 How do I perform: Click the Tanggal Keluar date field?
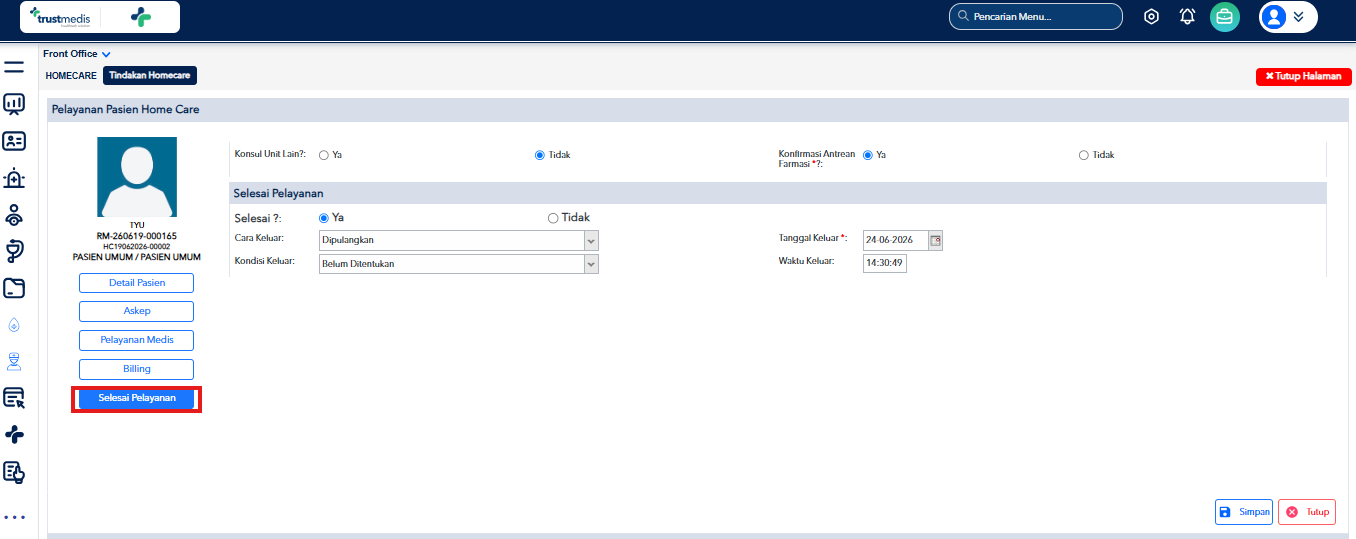pyautogui.click(x=895, y=240)
